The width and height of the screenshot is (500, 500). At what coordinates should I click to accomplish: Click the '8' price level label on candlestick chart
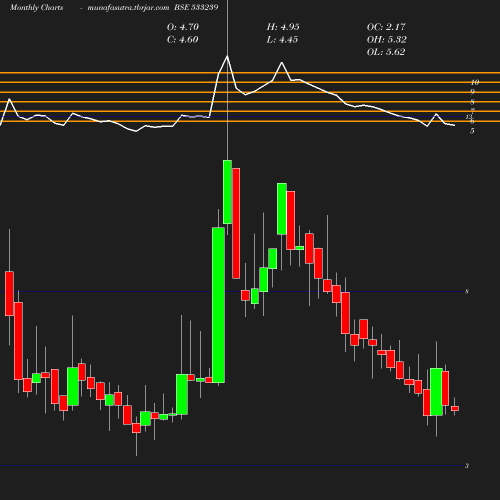point(467,292)
